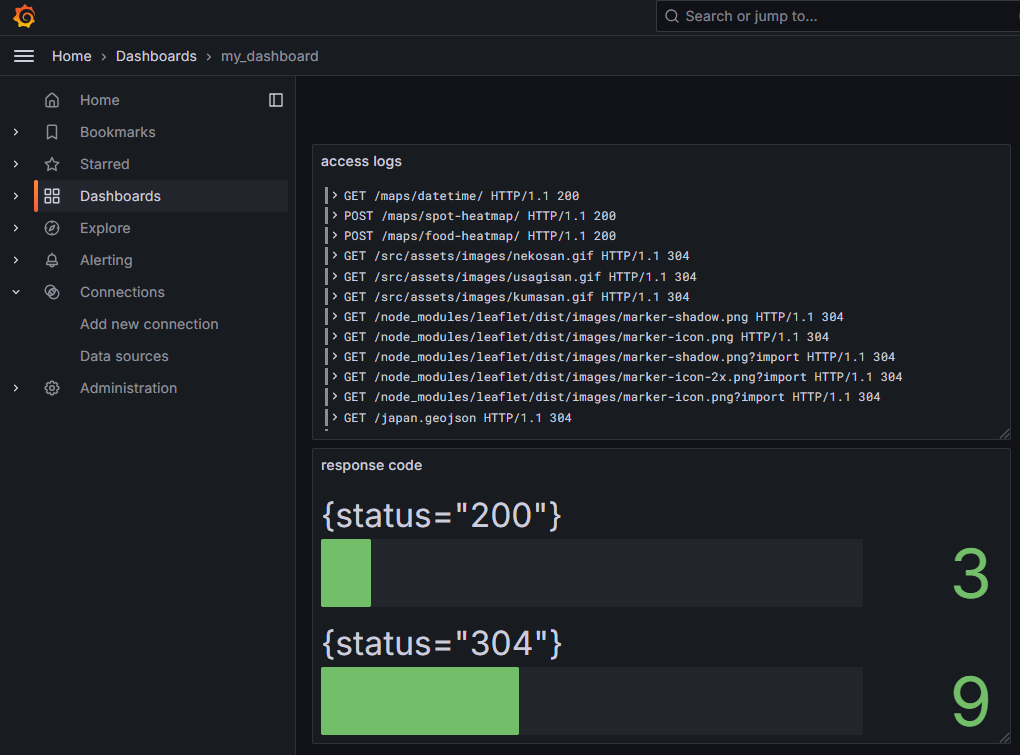Open Starred in the sidebar
Image resolution: width=1020 pixels, height=755 pixels.
click(x=105, y=164)
